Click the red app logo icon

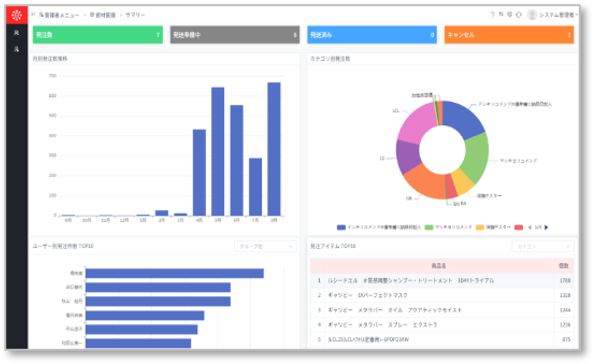coord(17,15)
